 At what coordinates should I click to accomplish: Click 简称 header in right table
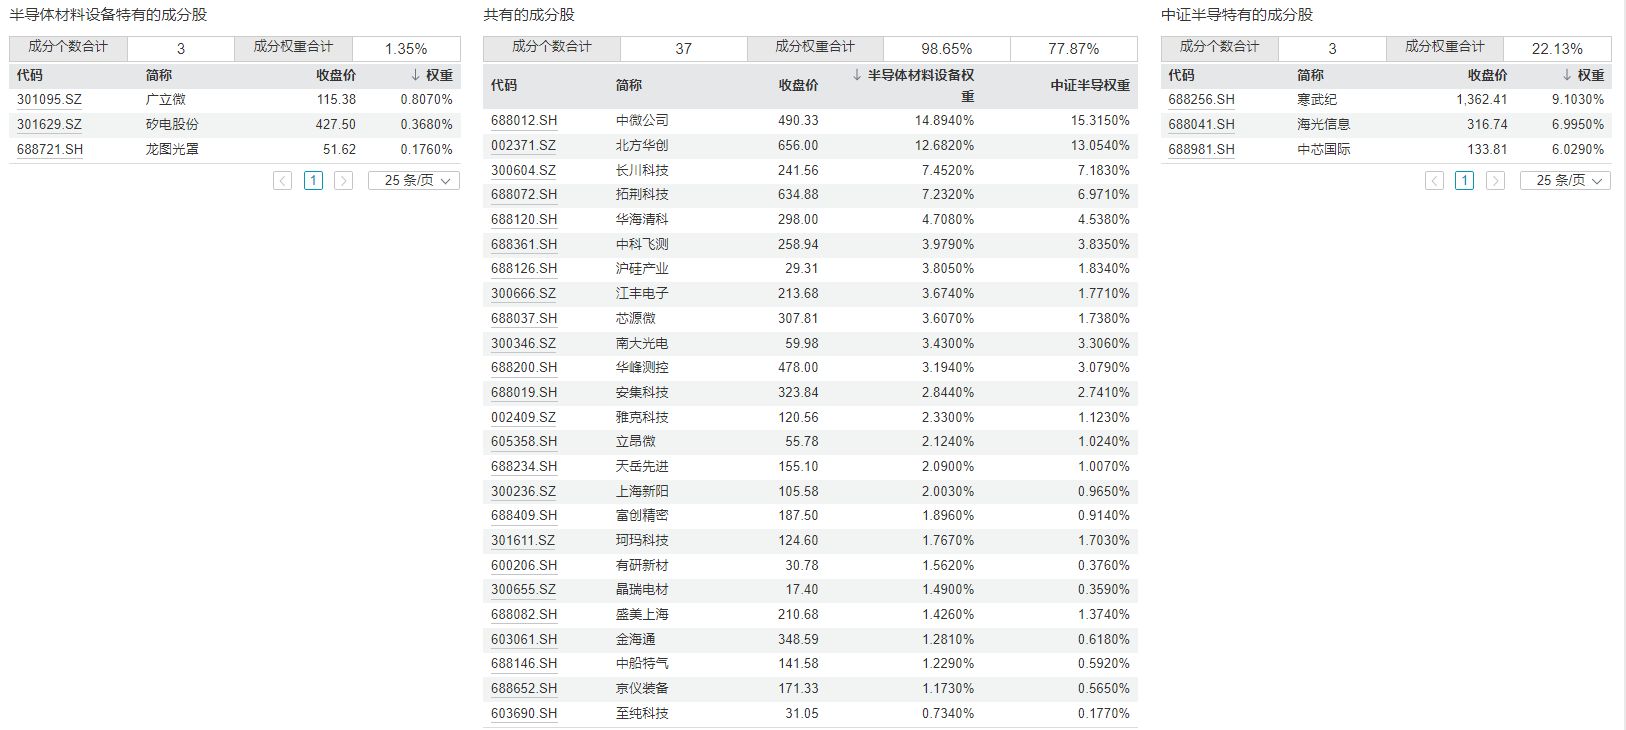coord(1310,75)
